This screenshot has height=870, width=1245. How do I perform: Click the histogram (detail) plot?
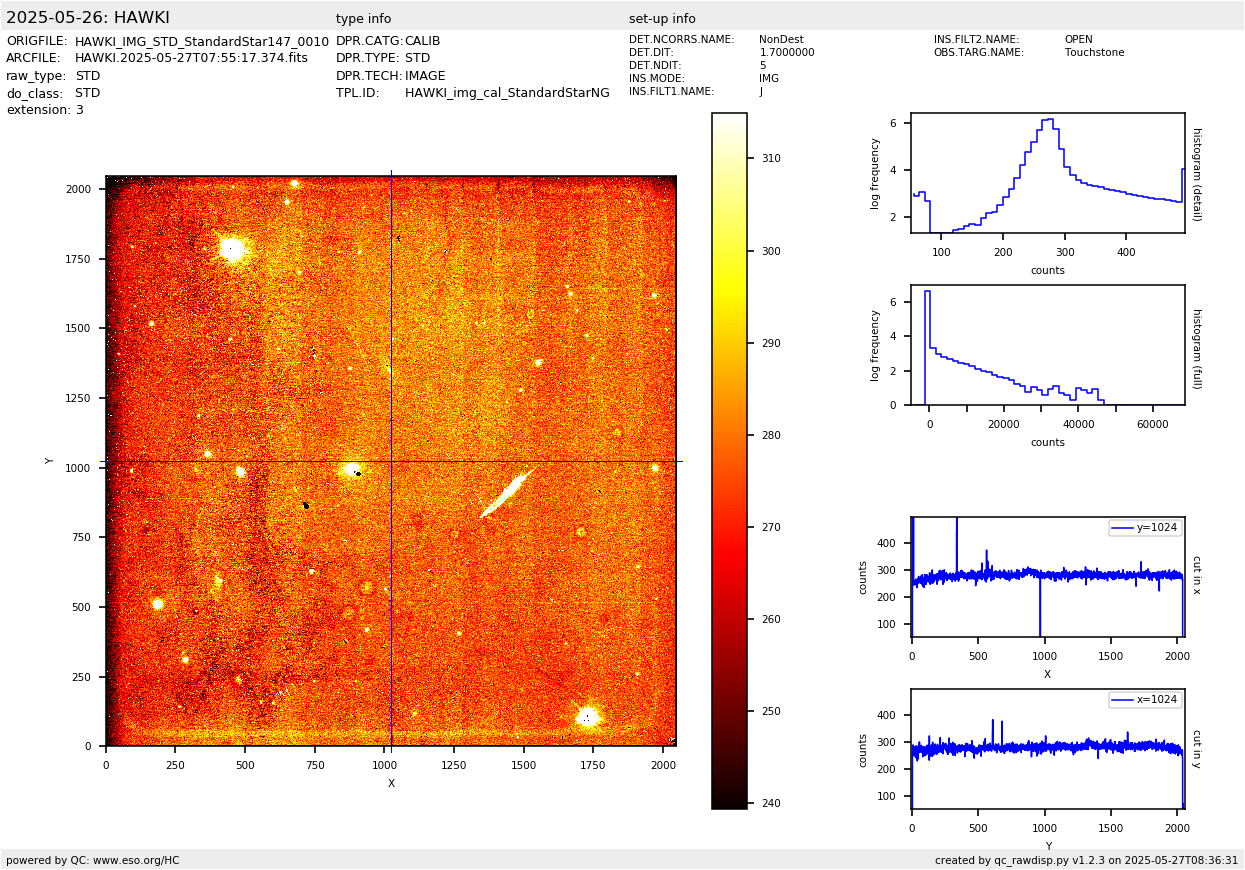(1047, 173)
